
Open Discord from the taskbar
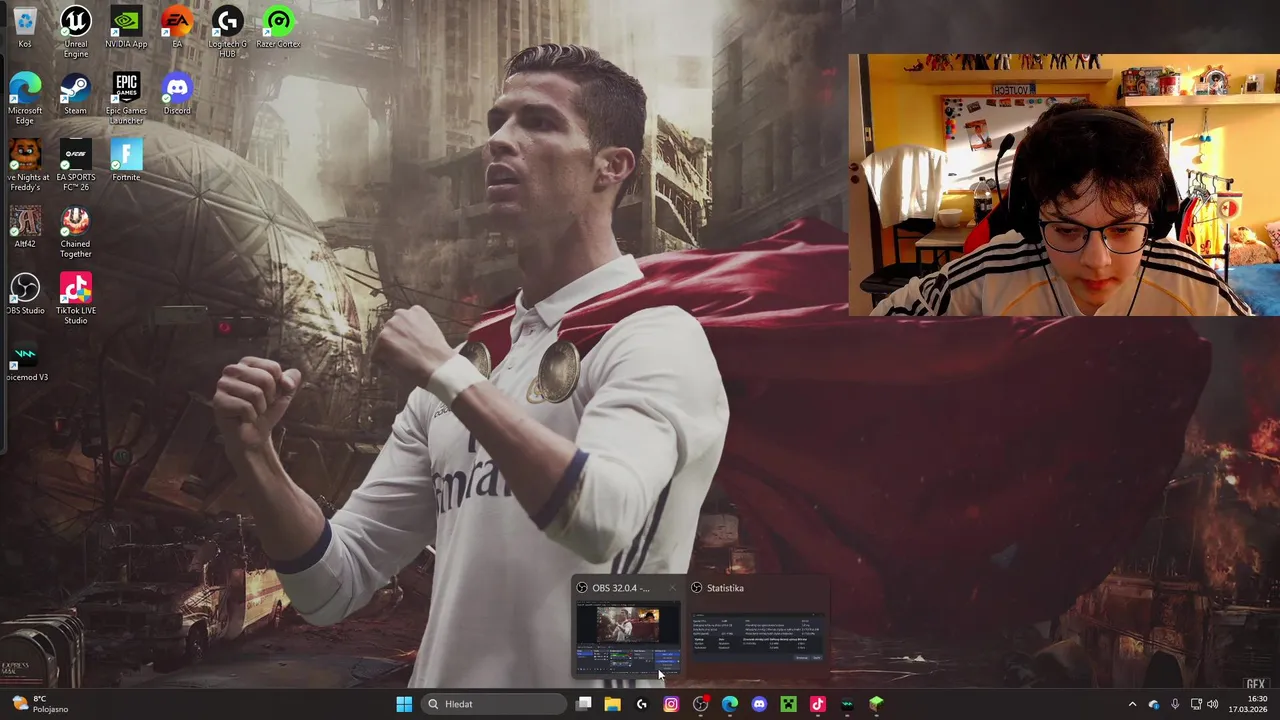click(x=759, y=704)
